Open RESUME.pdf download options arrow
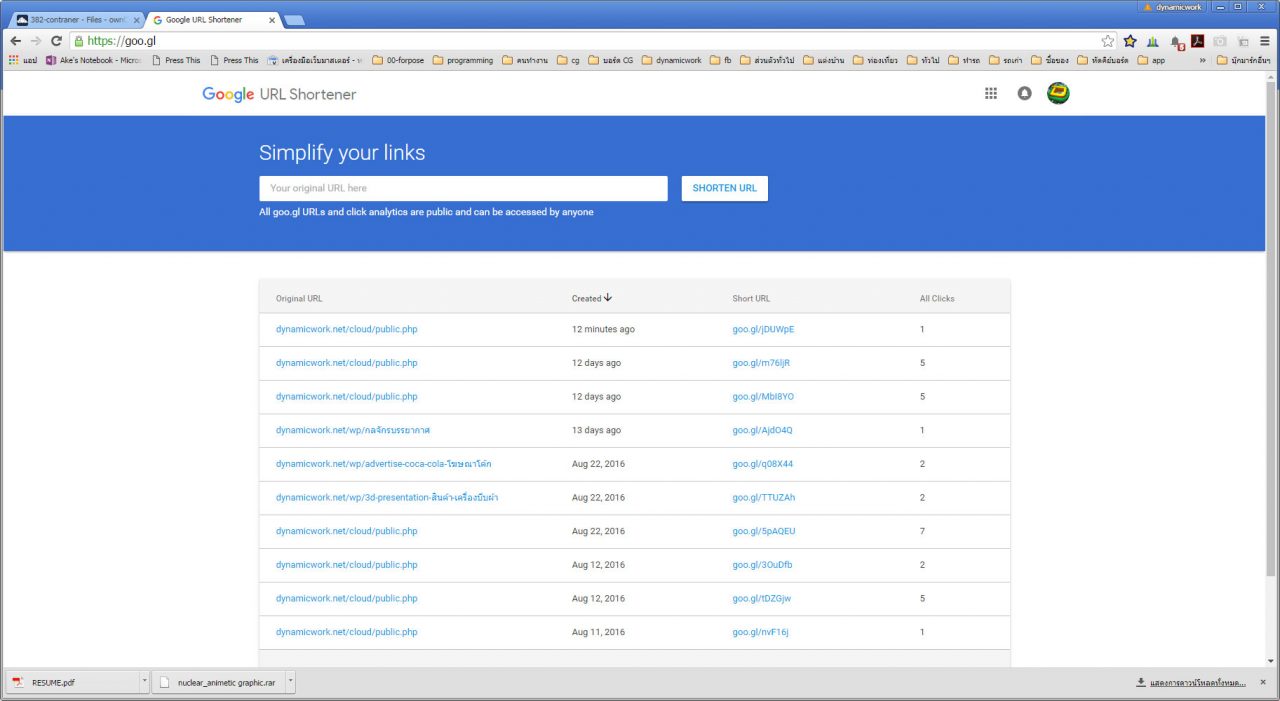This screenshot has width=1280, height=701. (144, 682)
